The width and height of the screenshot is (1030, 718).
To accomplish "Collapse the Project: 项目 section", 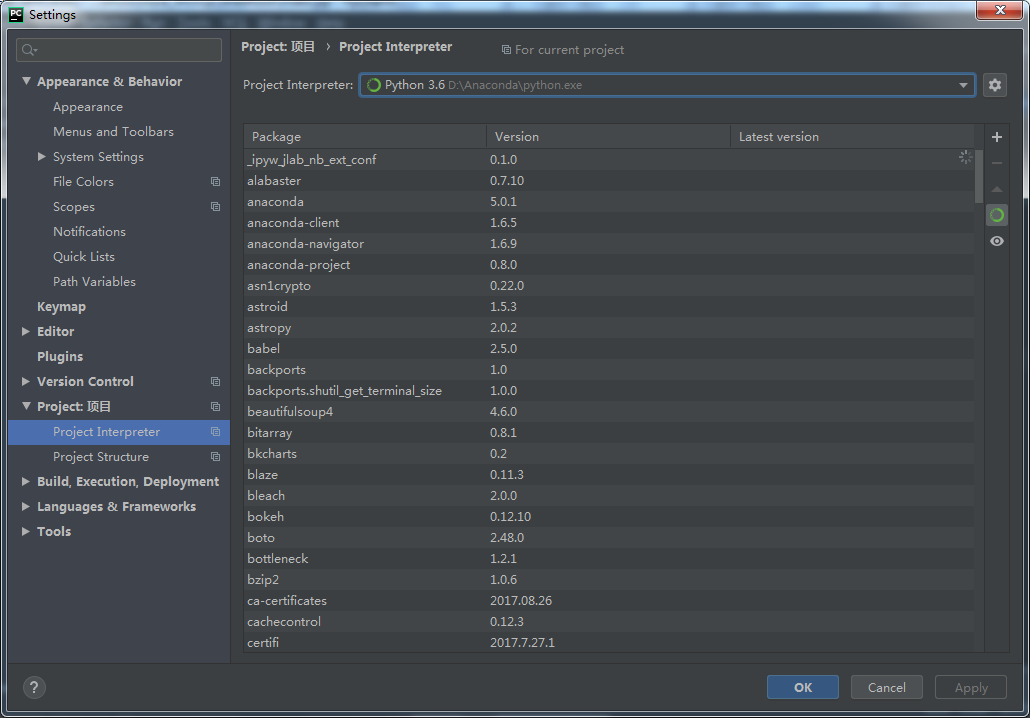I will [x=26, y=406].
